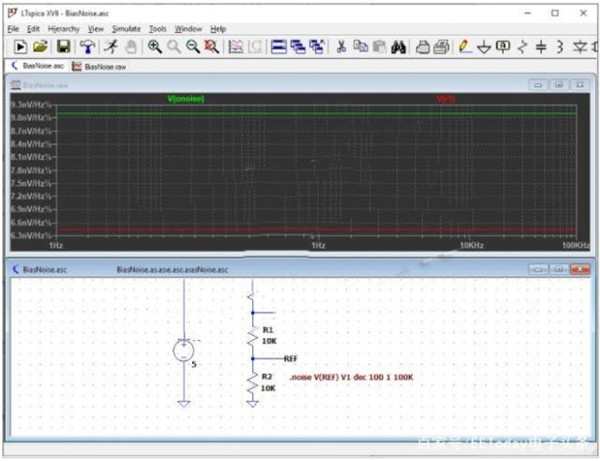
Task: Open the Tools menu
Action: tap(157, 29)
